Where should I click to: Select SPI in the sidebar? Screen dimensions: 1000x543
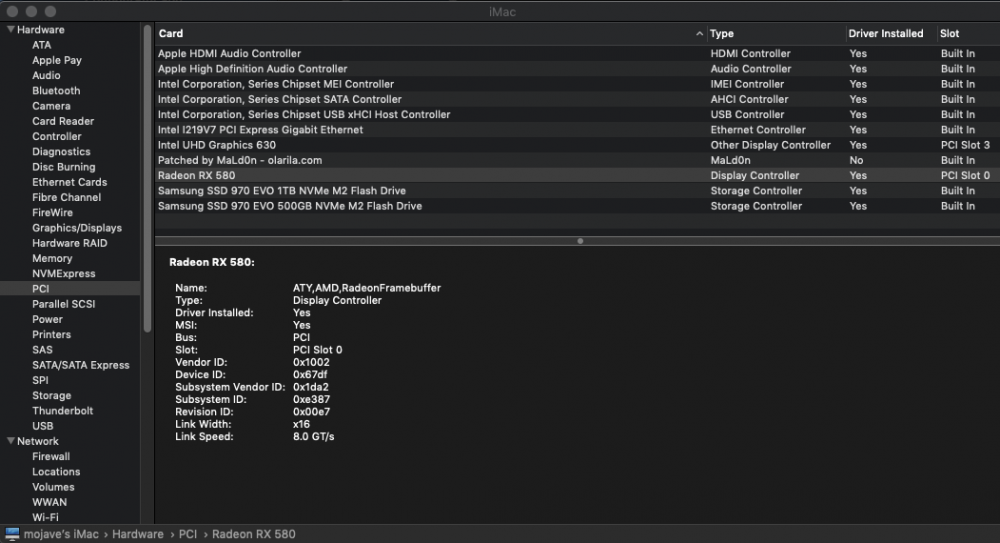pyautogui.click(x=40, y=380)
